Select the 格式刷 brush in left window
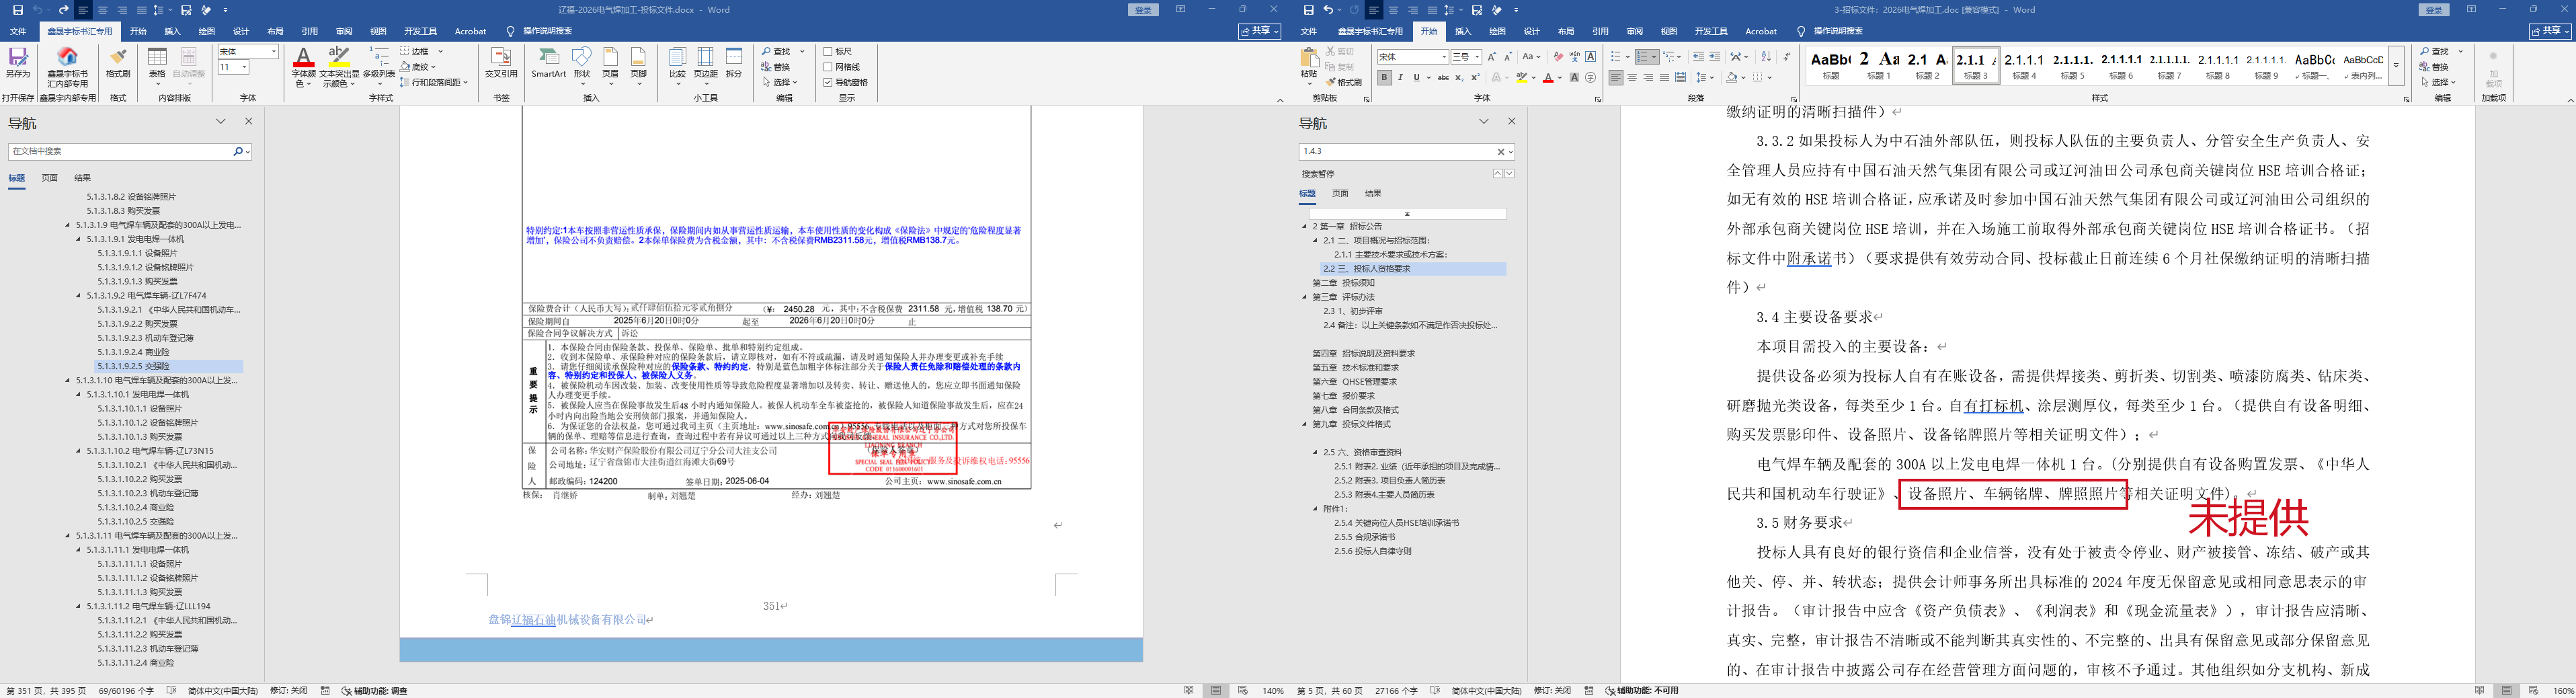Screen dimensions: 2576x698 tap(118, 62)
